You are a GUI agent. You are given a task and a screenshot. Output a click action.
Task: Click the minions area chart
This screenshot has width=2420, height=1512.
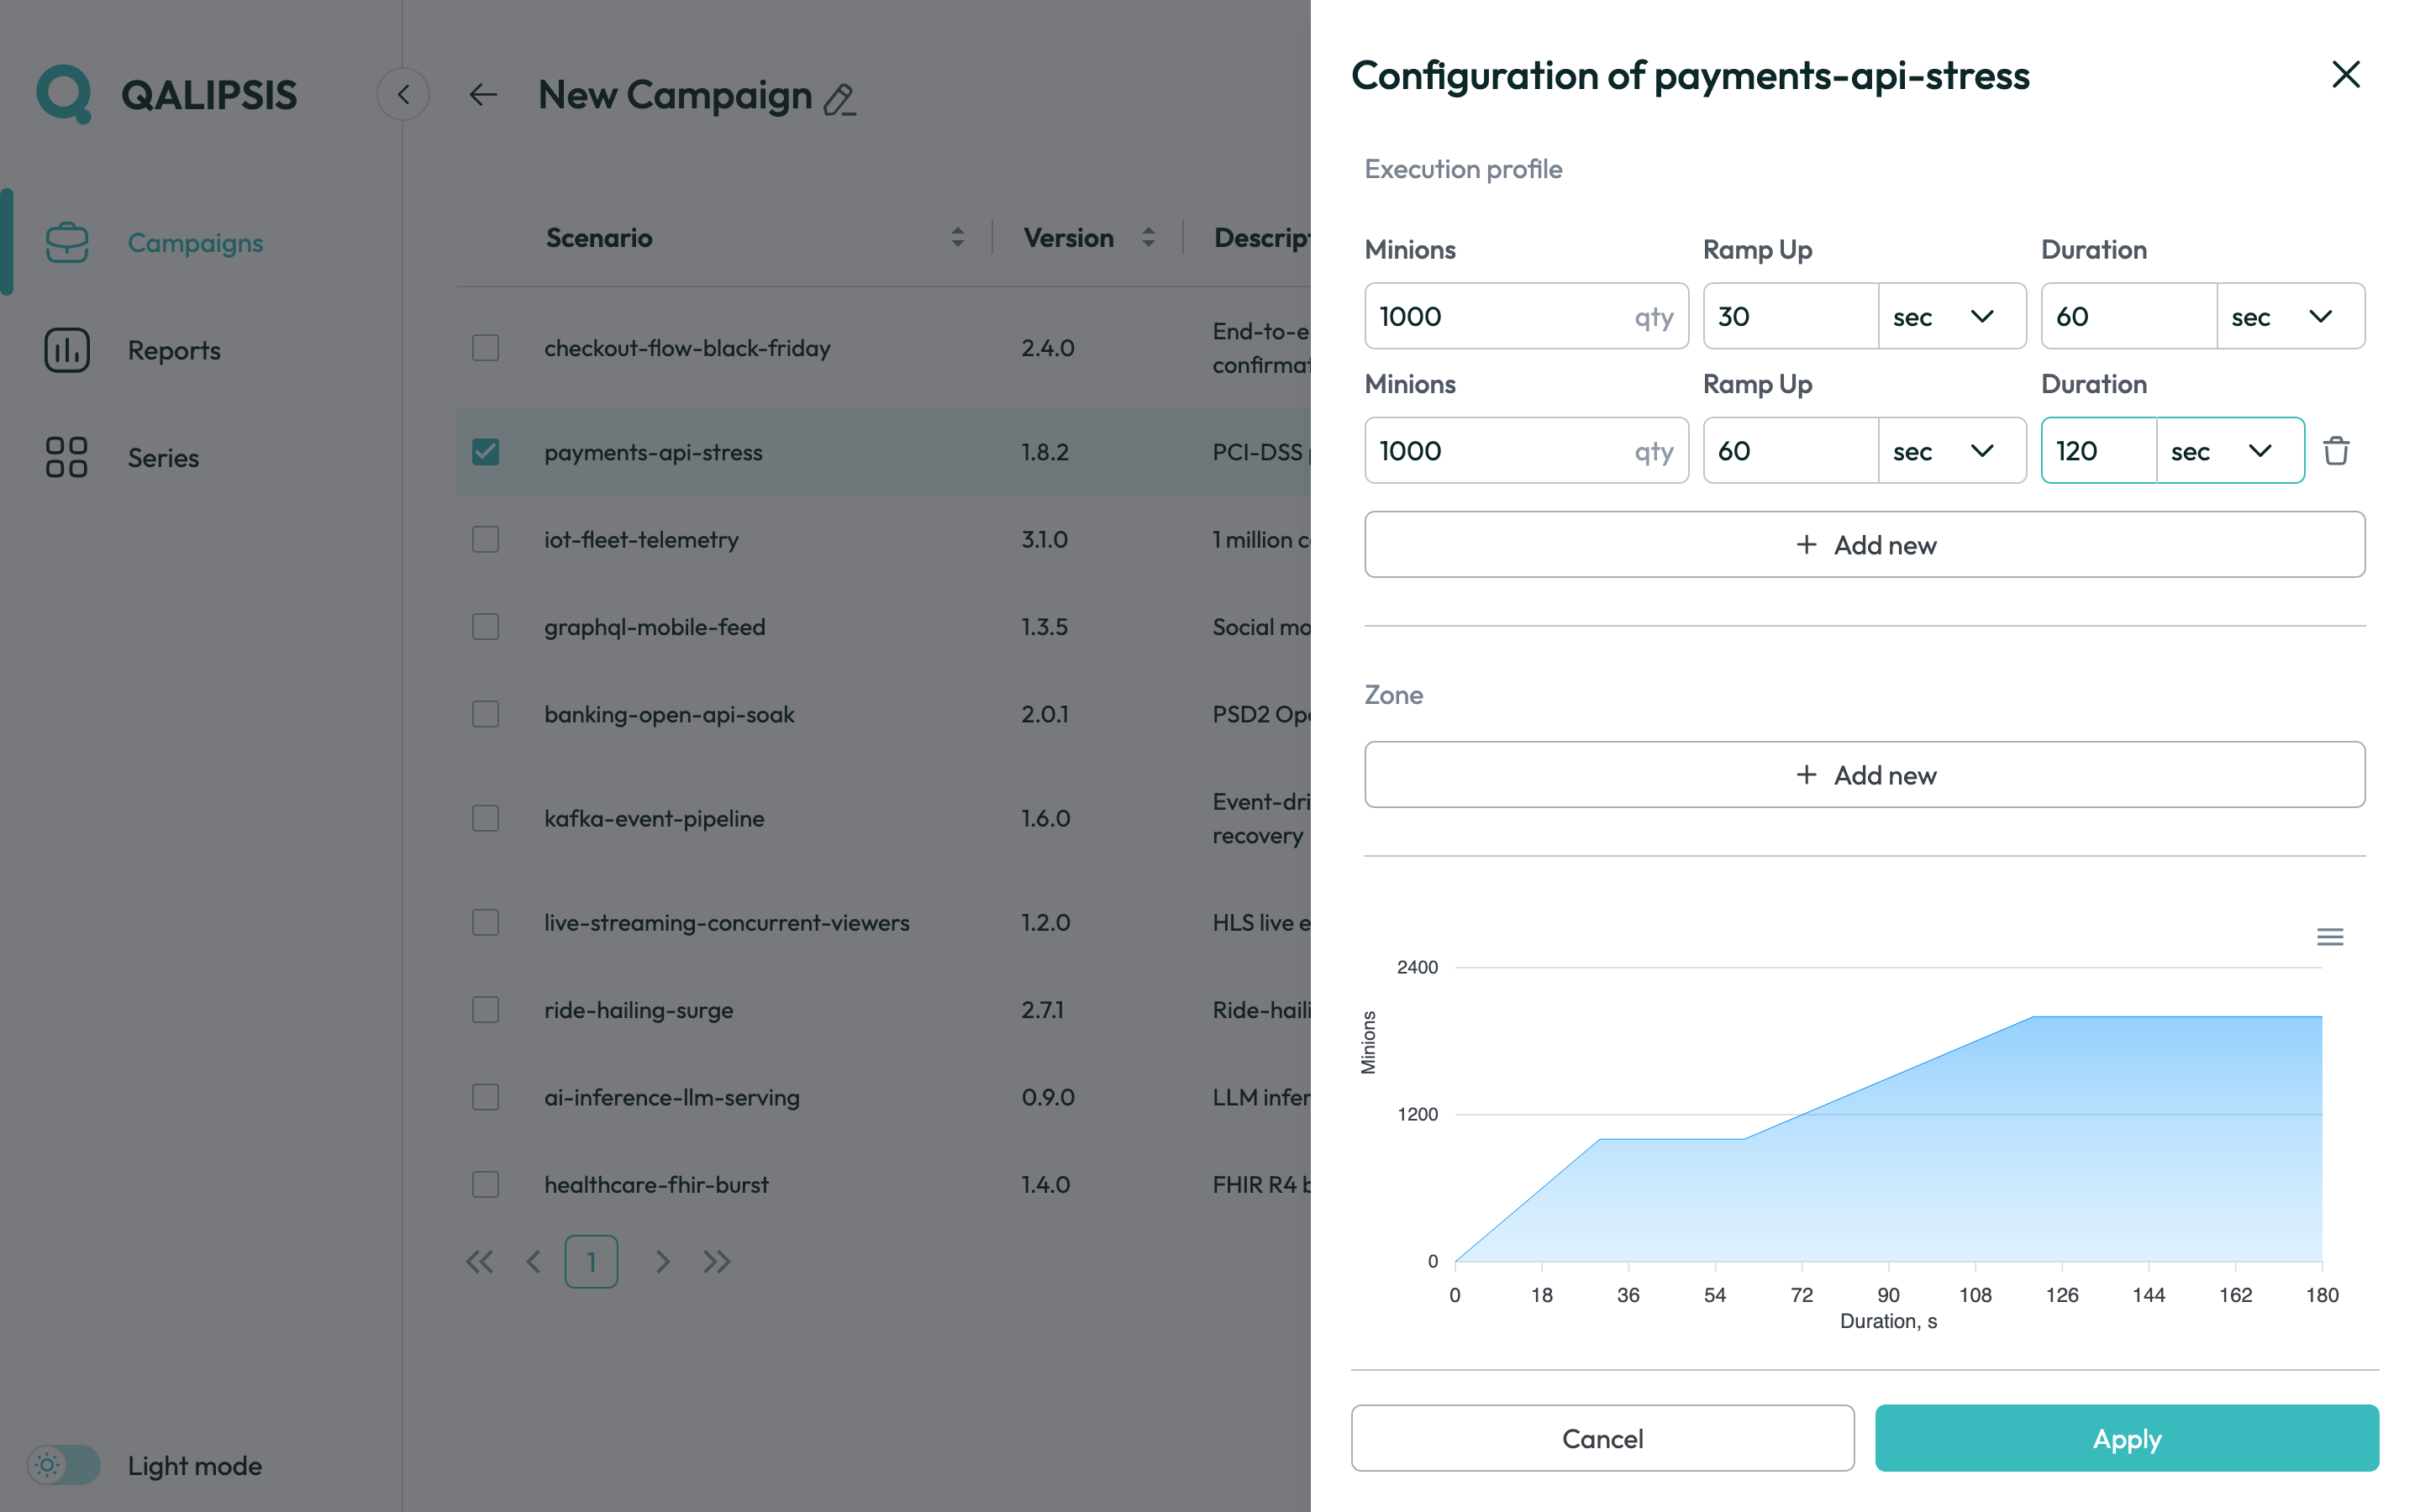coord(1888,1138)
